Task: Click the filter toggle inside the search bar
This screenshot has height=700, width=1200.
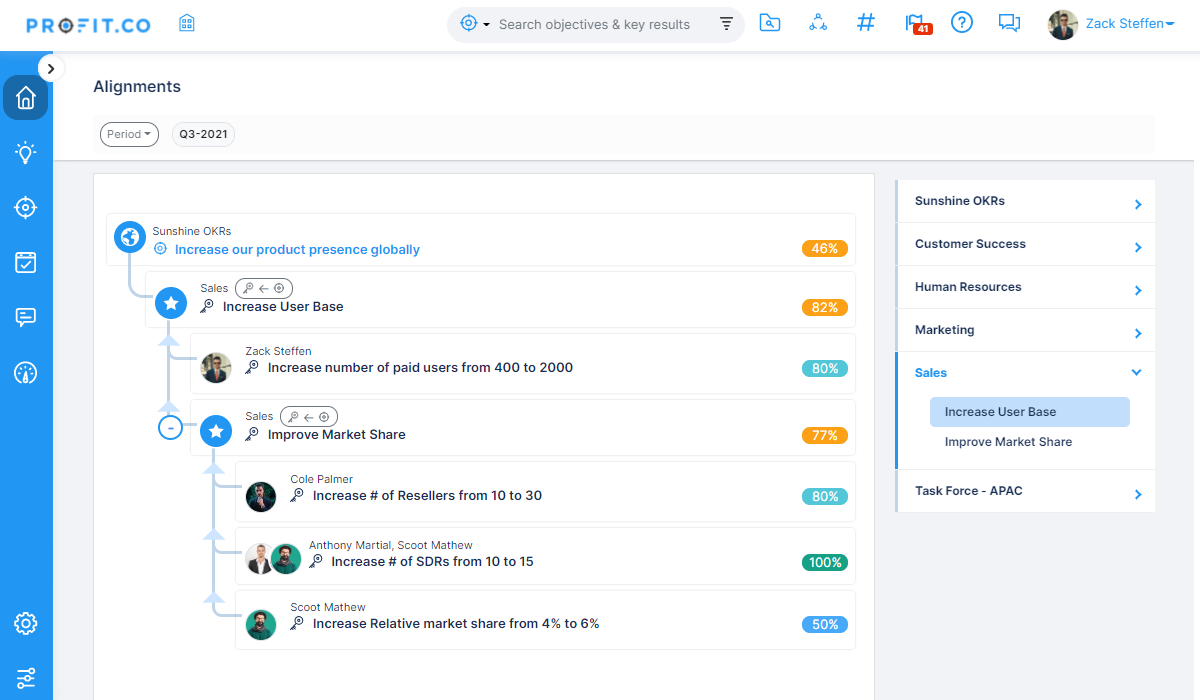Action: coord(726,24)
